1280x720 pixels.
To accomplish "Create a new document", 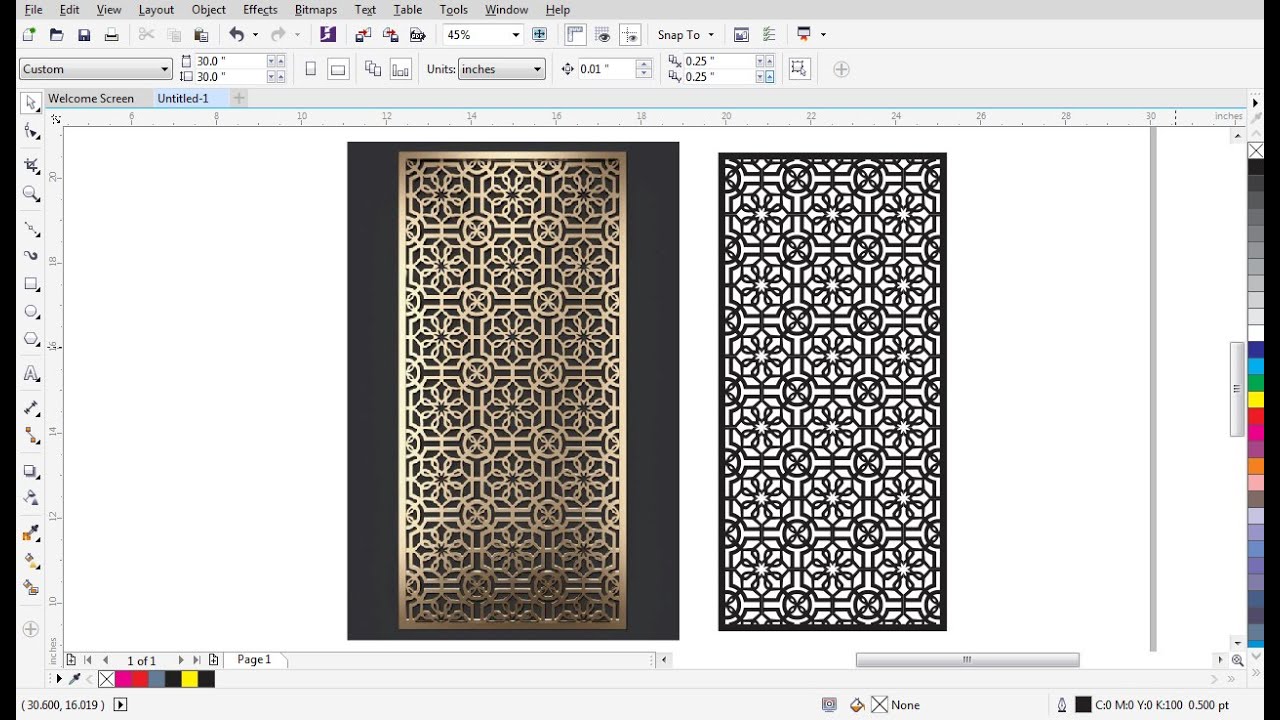I will [x=29, y=34].
